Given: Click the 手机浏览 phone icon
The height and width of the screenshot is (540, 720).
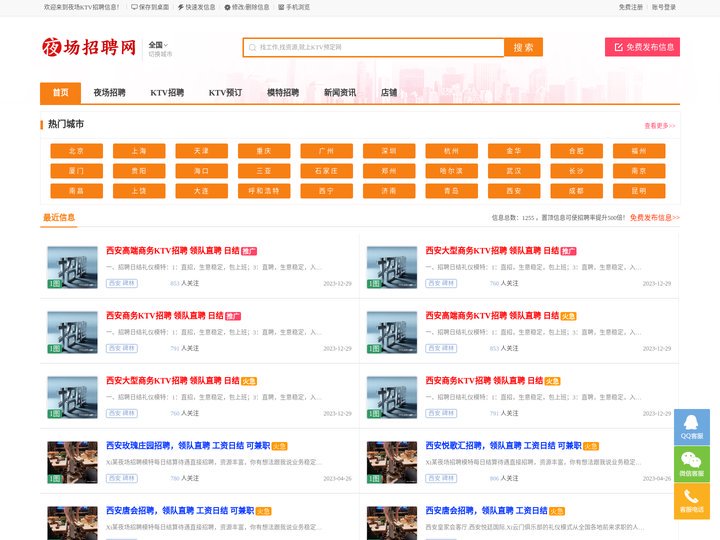Looking at the screenshot, I should click(x=281, y=7).
